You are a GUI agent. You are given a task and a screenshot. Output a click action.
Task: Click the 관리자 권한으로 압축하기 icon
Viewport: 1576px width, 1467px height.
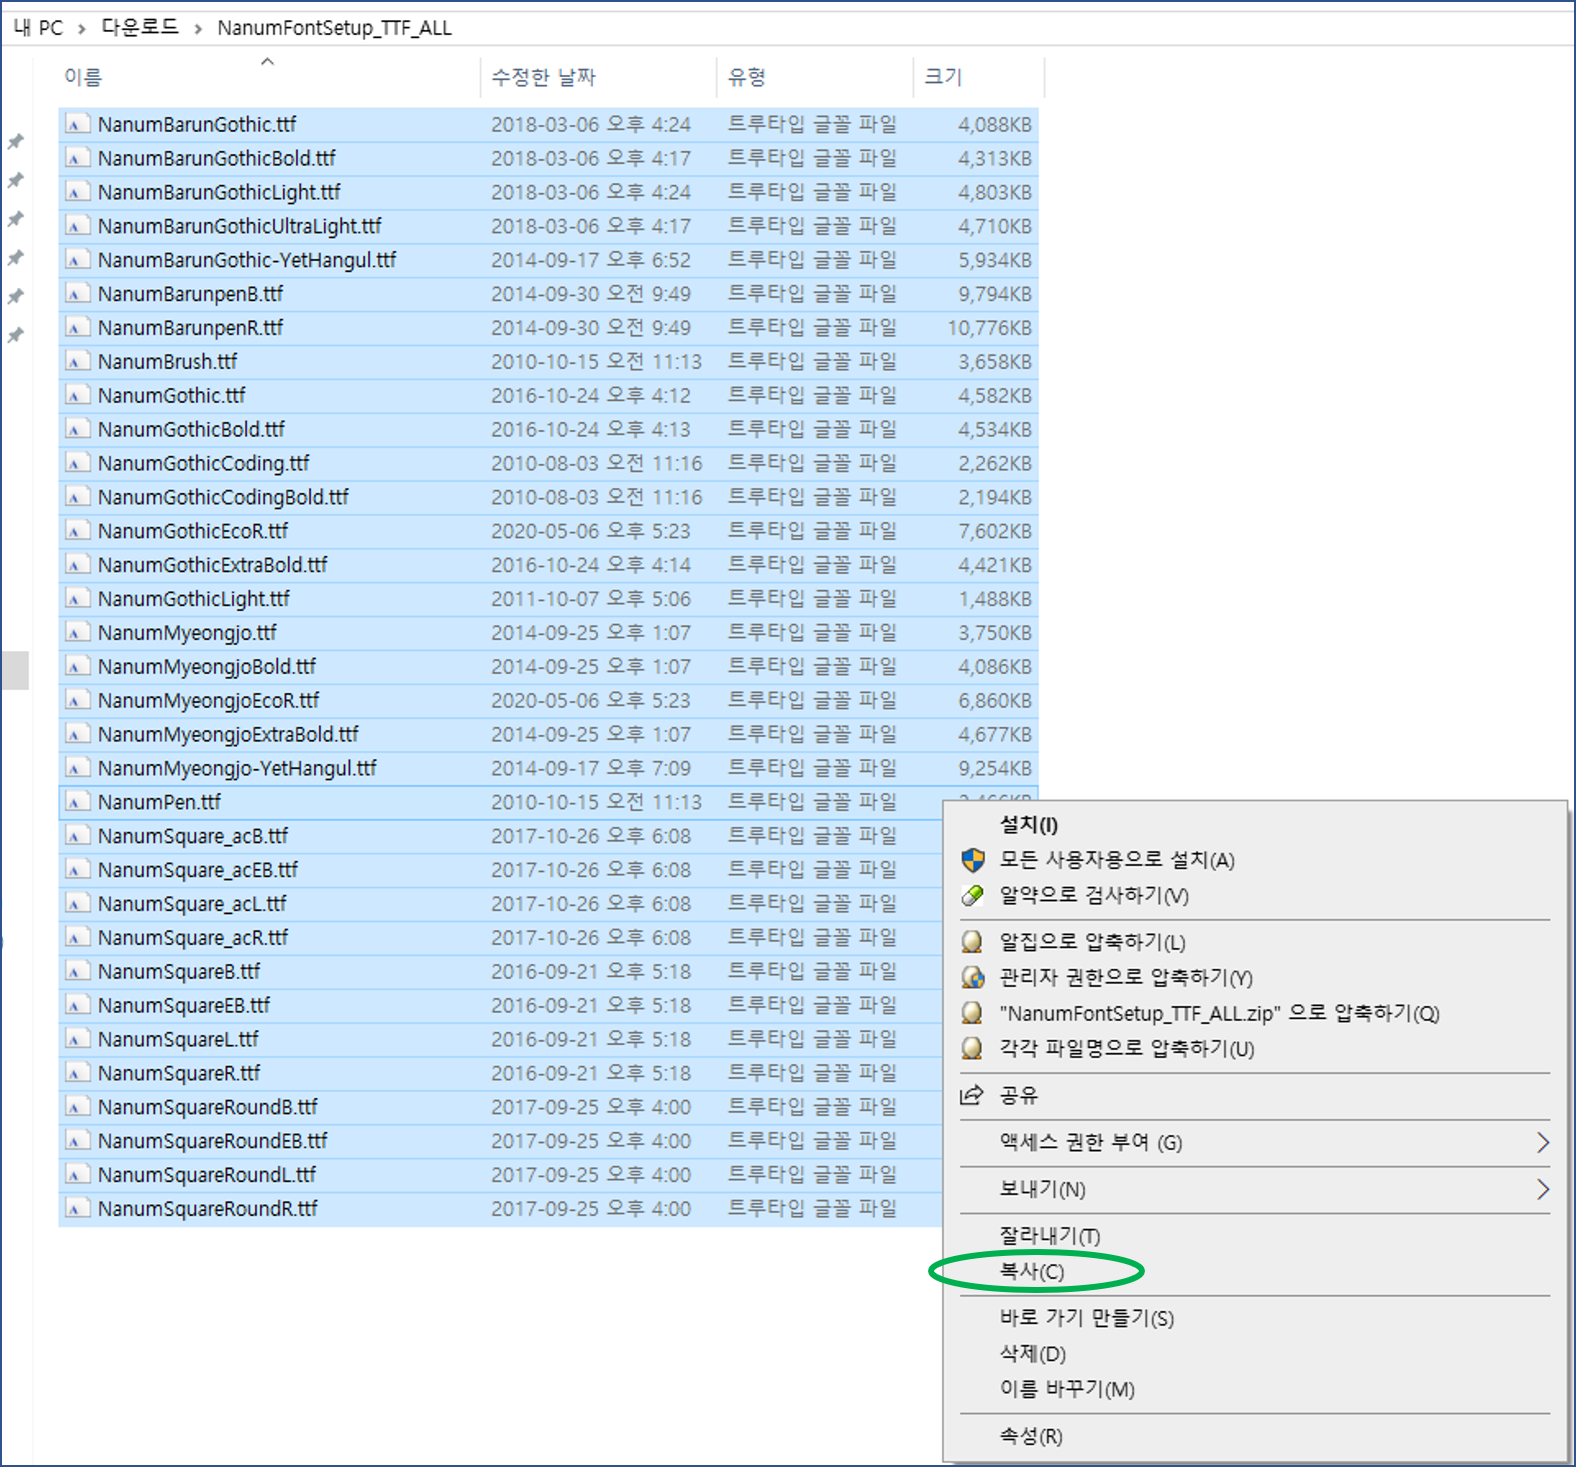pyautogui.click(x=972, y=977)
